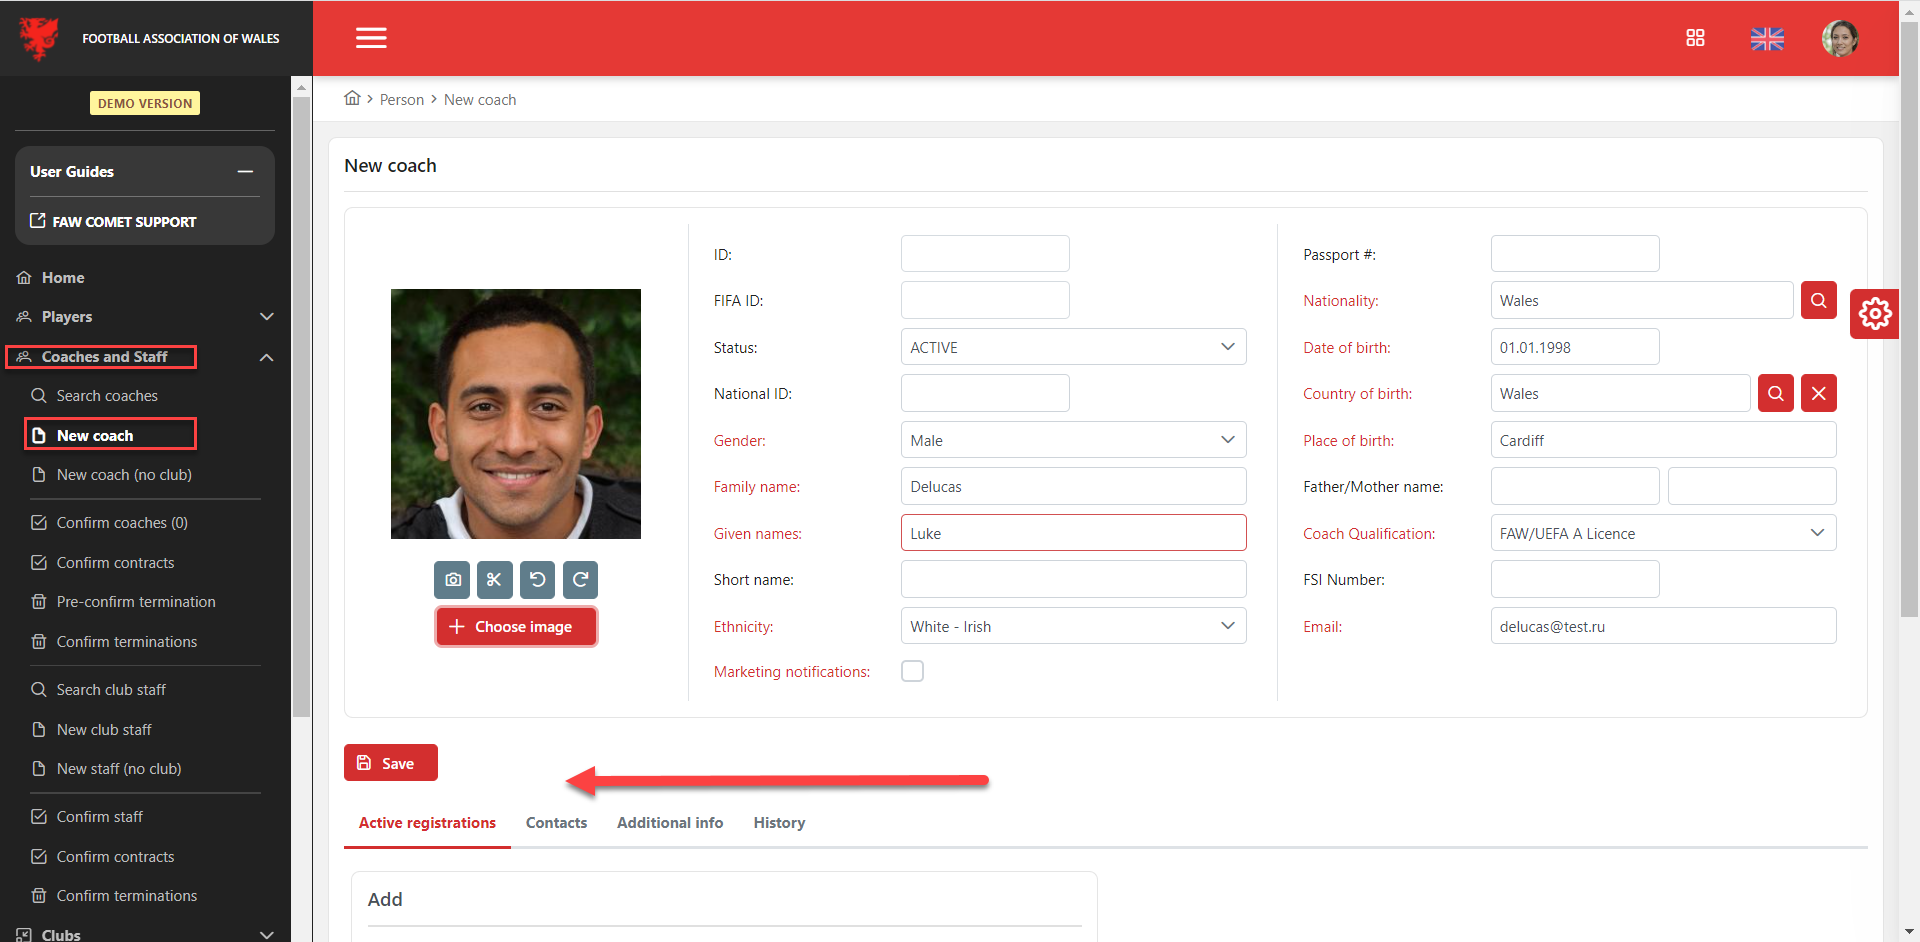Open the Status dropdown
The image size is (1920, 942).
point(1073,347)
